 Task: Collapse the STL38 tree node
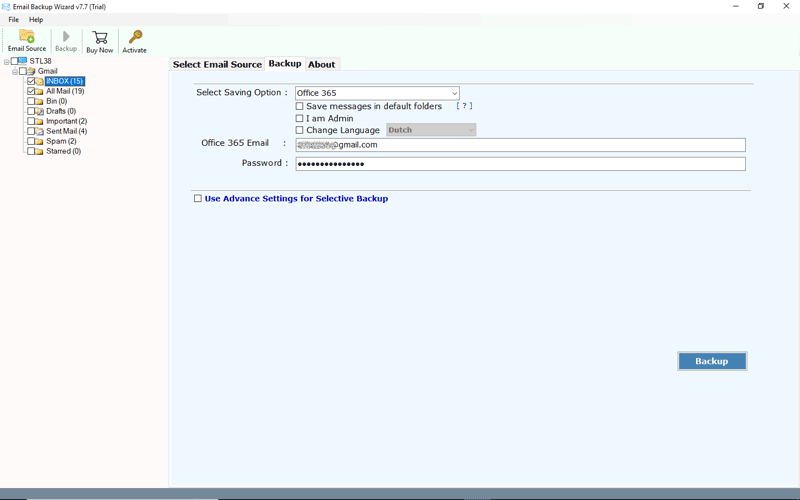pos(7,62)
